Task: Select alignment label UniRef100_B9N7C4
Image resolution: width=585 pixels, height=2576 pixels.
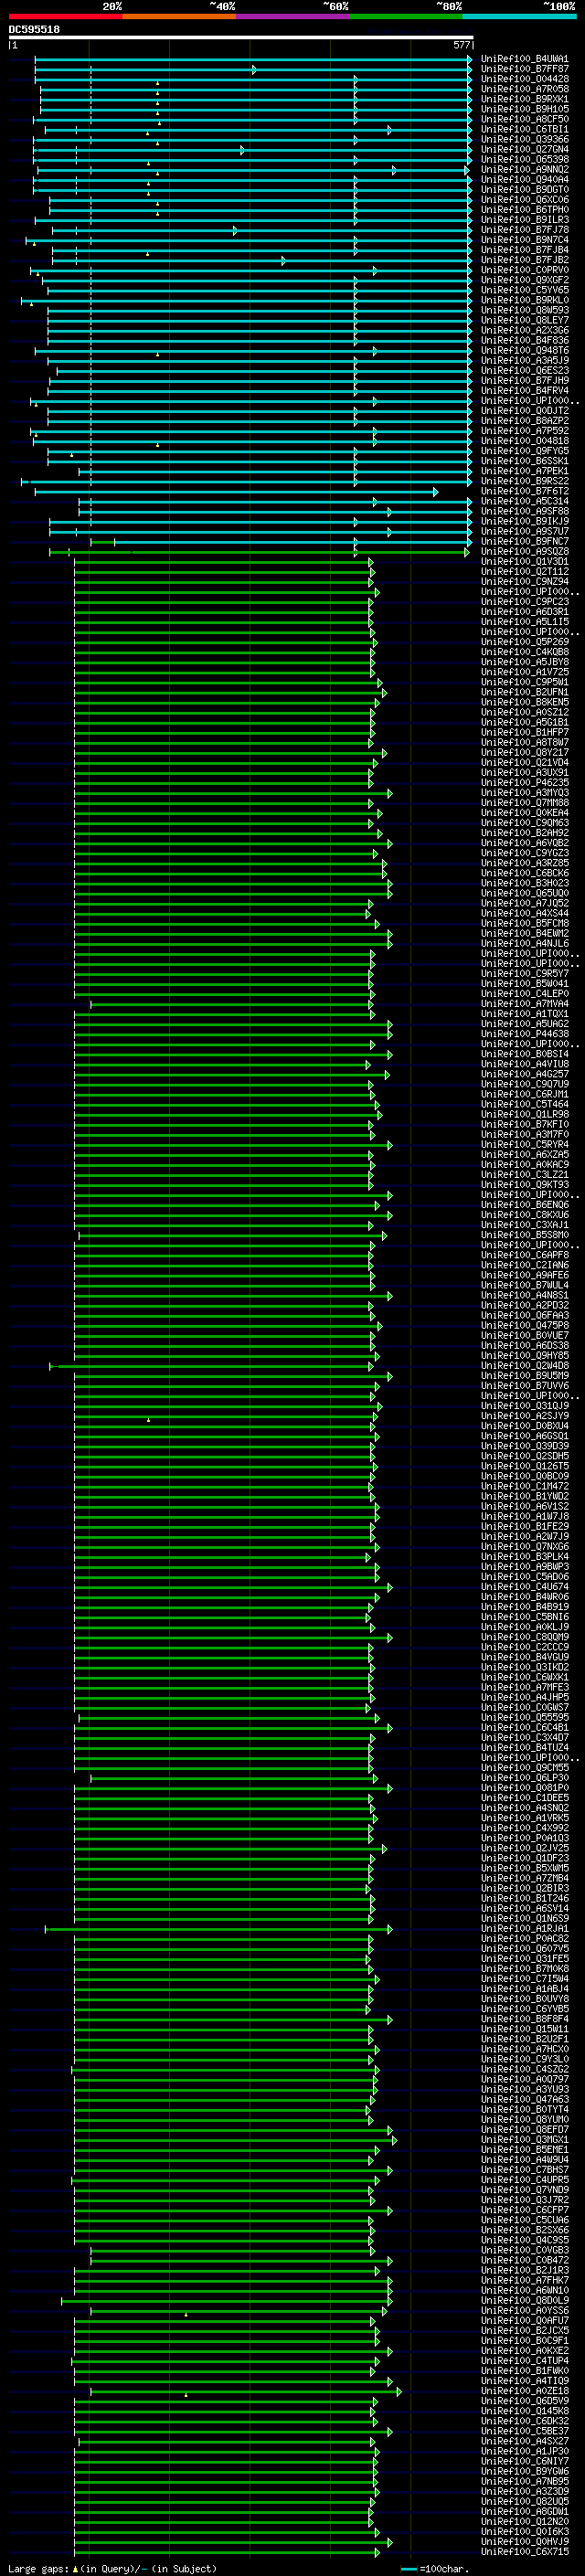Action: (525, 240)
